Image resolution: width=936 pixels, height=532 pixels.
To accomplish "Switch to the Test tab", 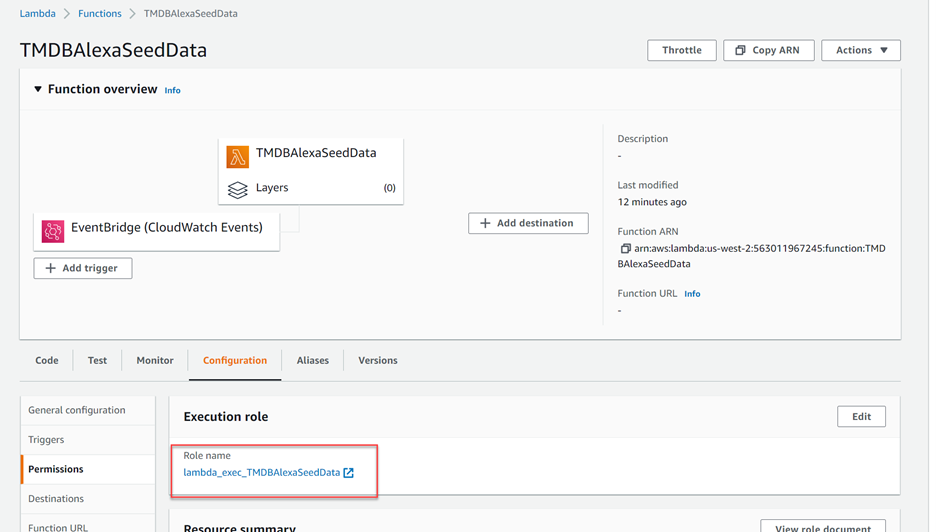I will coord(97,361).
